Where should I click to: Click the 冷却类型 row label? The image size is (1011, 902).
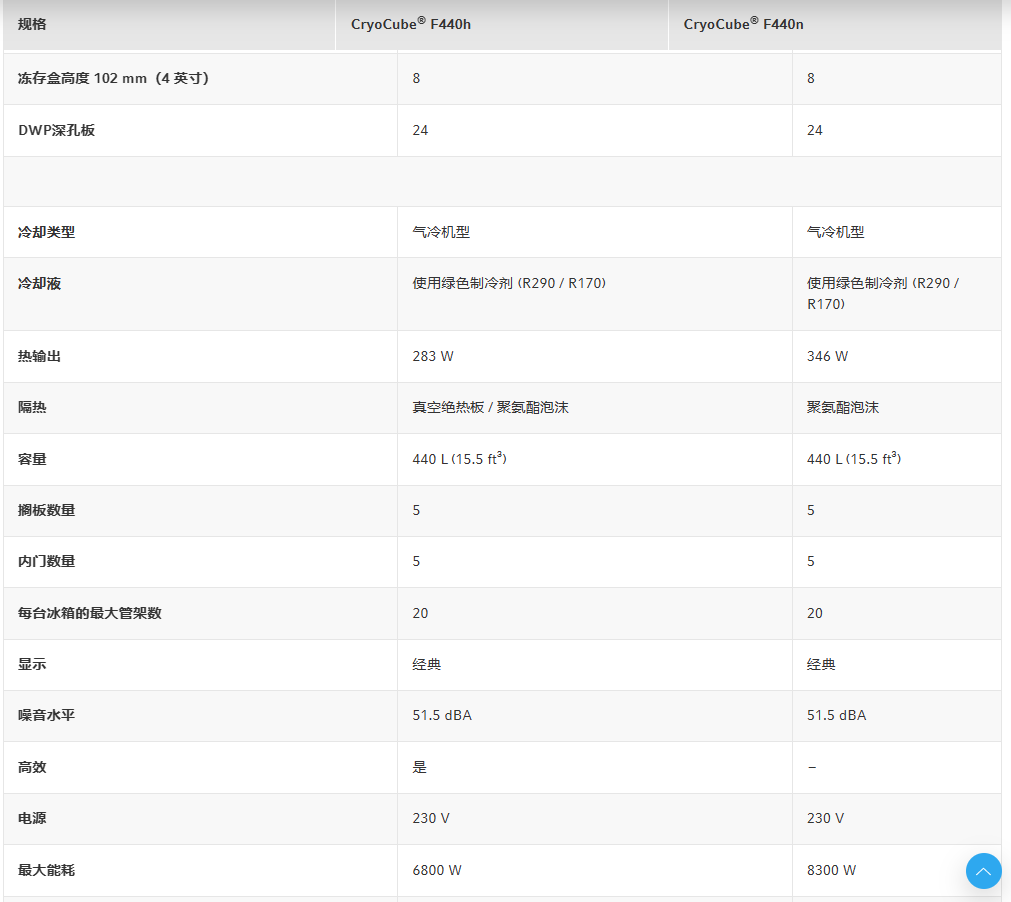pyautogui.click(x=46, y=232)
